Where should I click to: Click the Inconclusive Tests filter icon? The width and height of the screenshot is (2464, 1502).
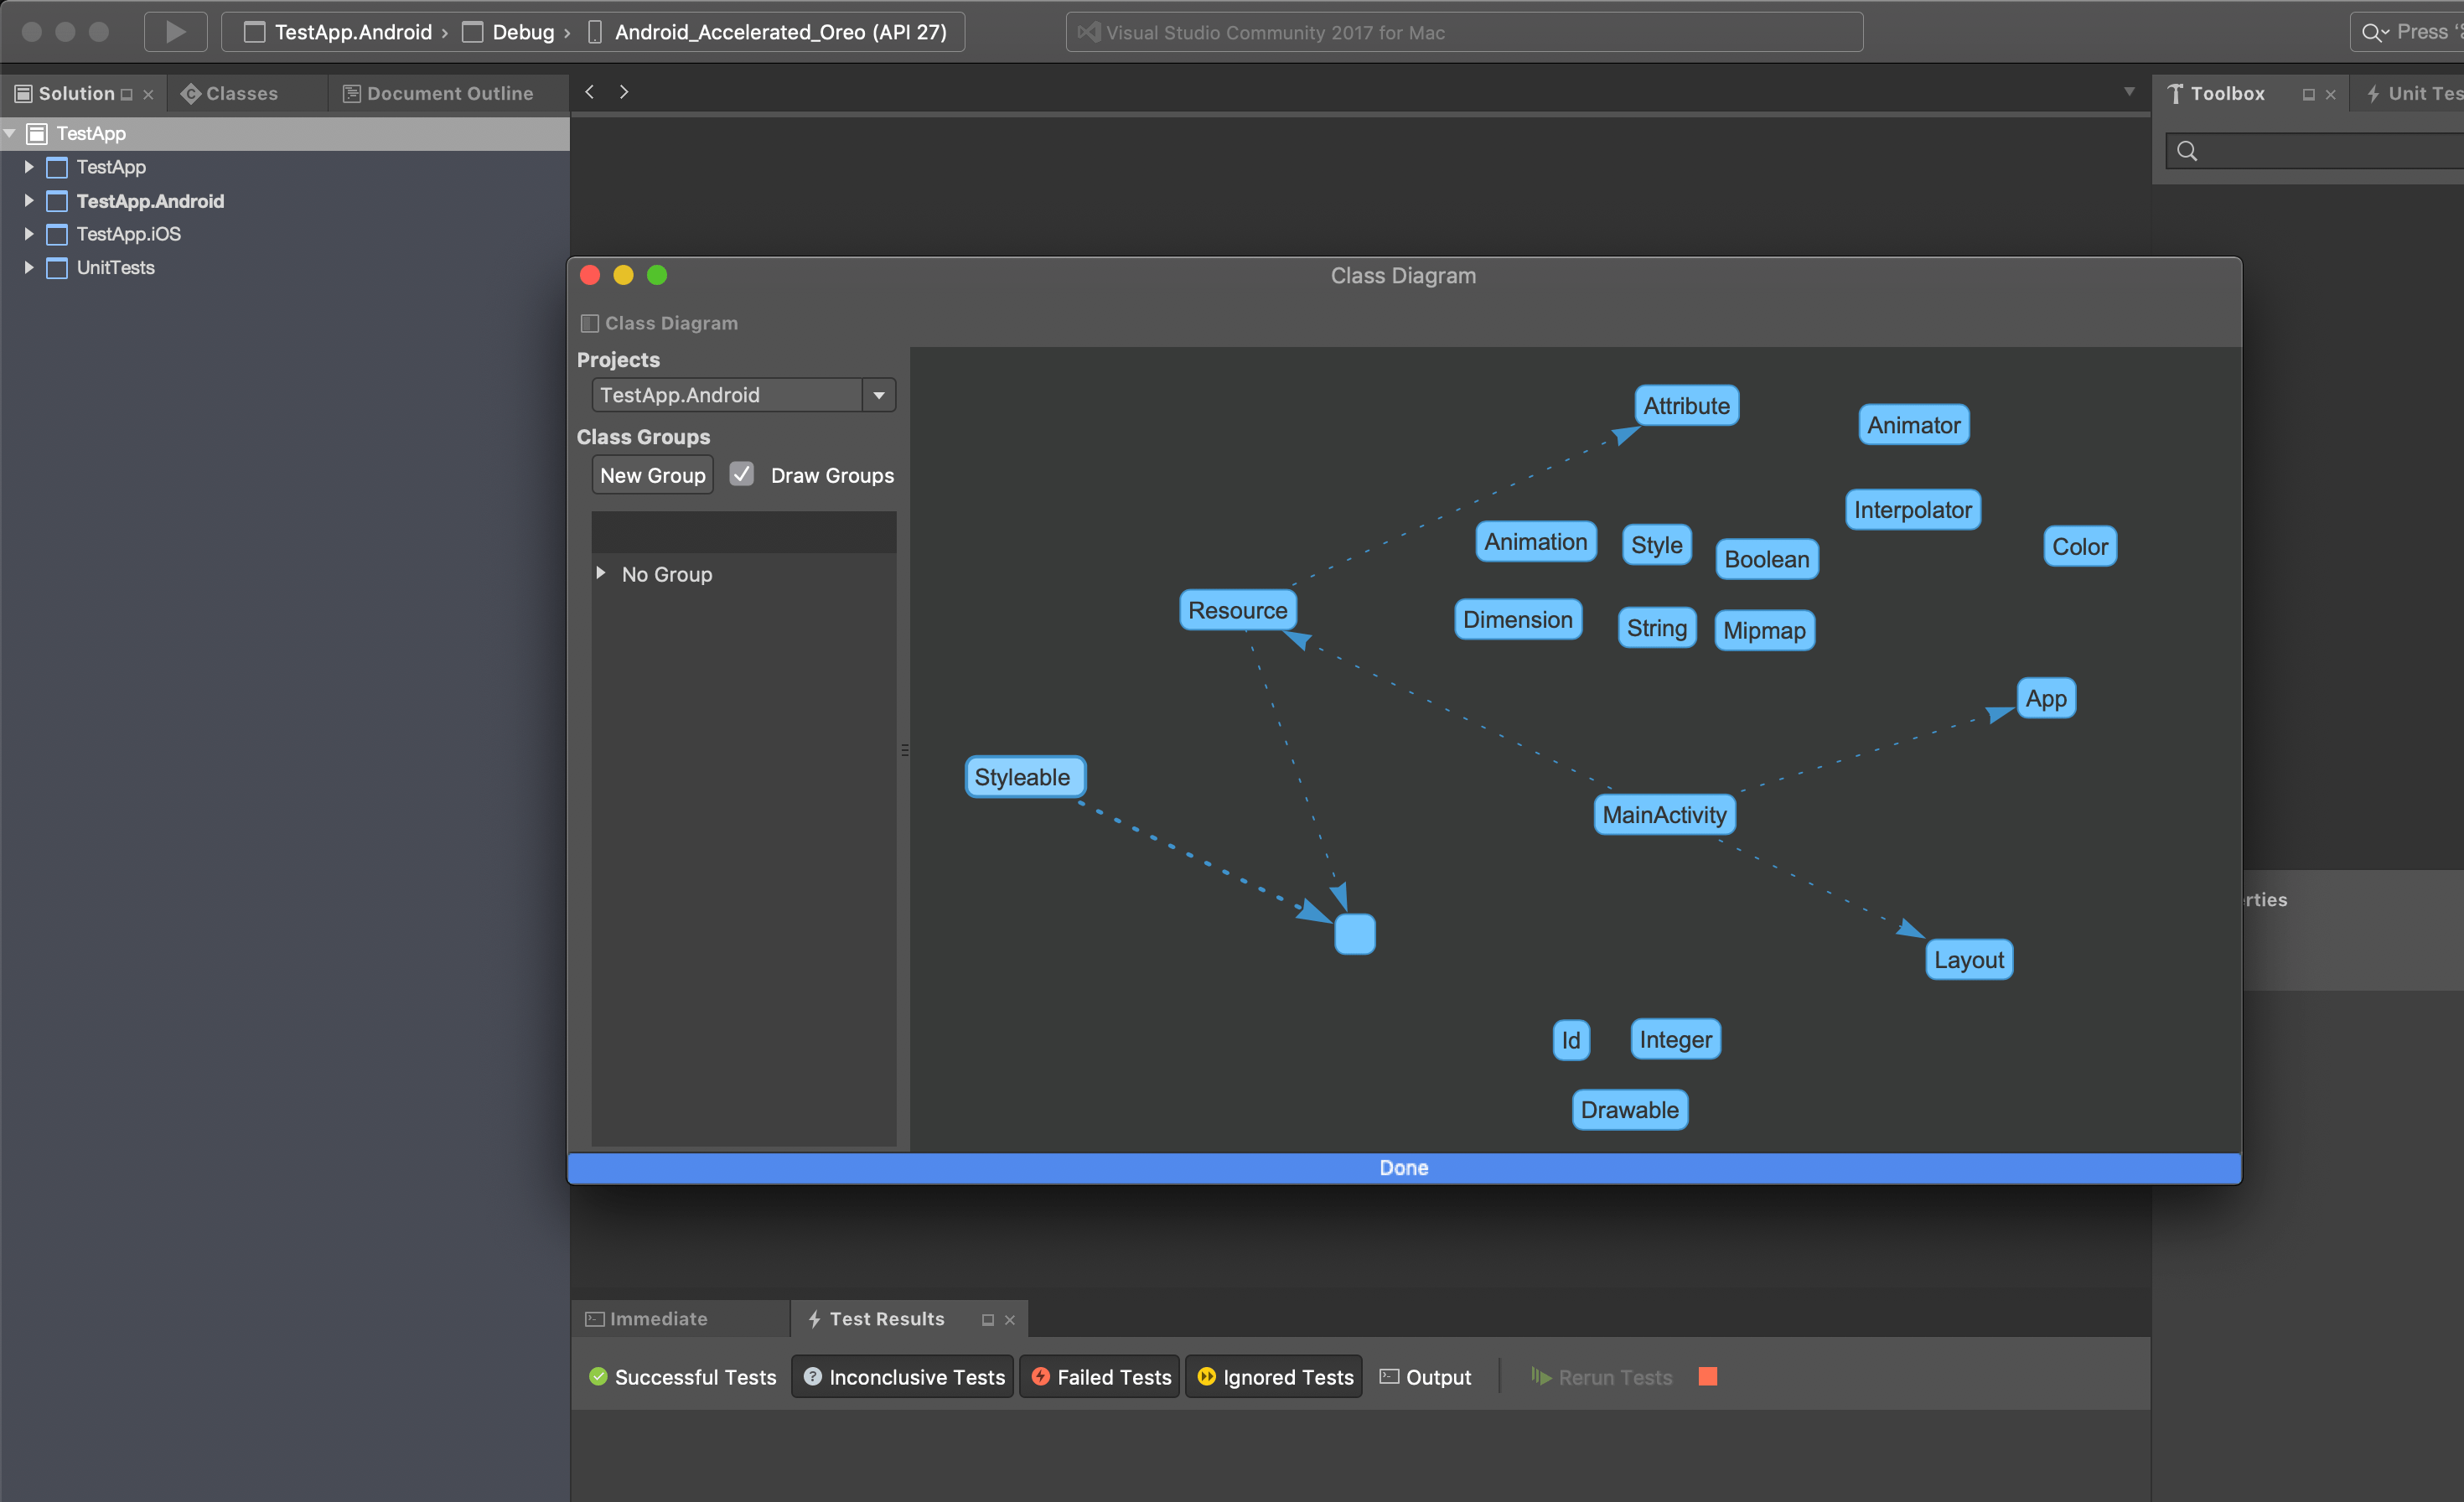click(814, 1377)
